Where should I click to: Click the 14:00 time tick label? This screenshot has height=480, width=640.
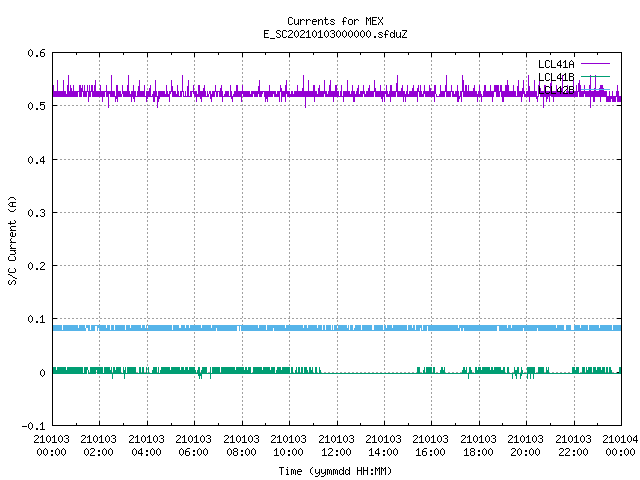383,452
